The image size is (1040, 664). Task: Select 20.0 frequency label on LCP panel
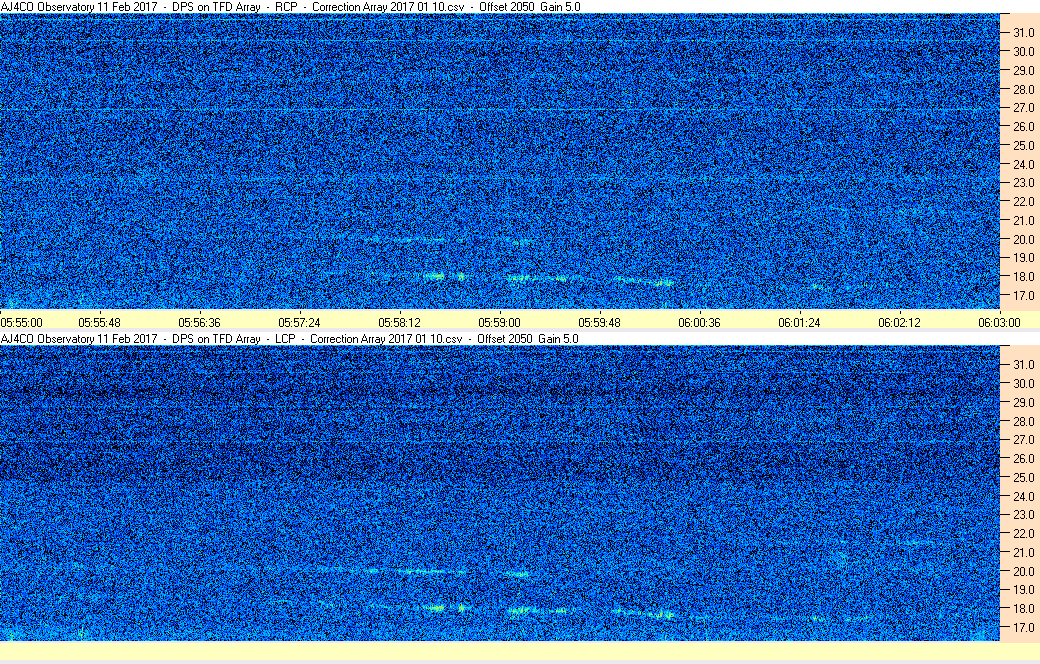pos(1023,571)
